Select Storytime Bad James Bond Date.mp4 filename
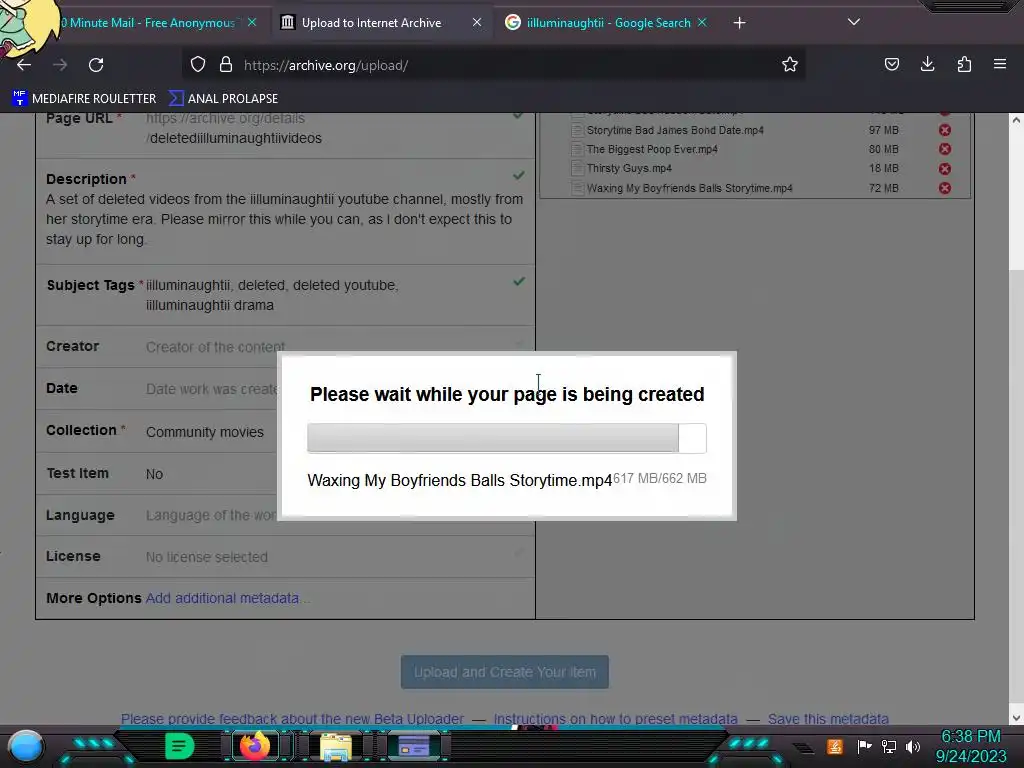The width and height of the screenshot is (1024, 768). pyautogui.click(x=675, y=130)
